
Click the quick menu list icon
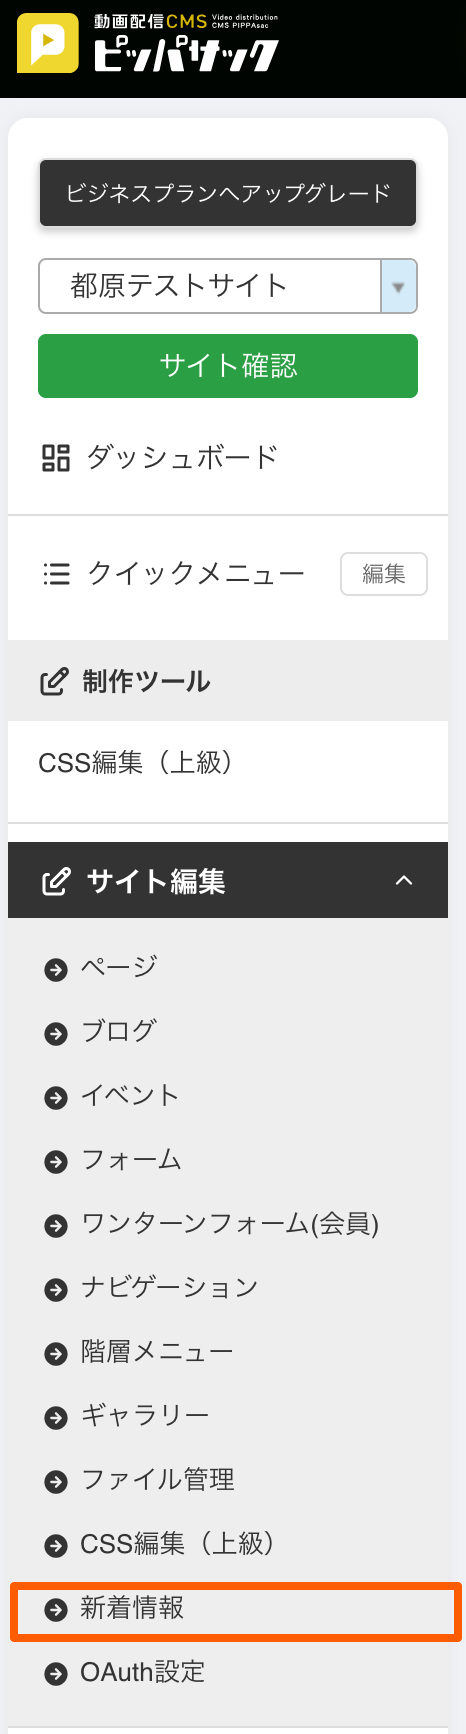click(56, 574)
